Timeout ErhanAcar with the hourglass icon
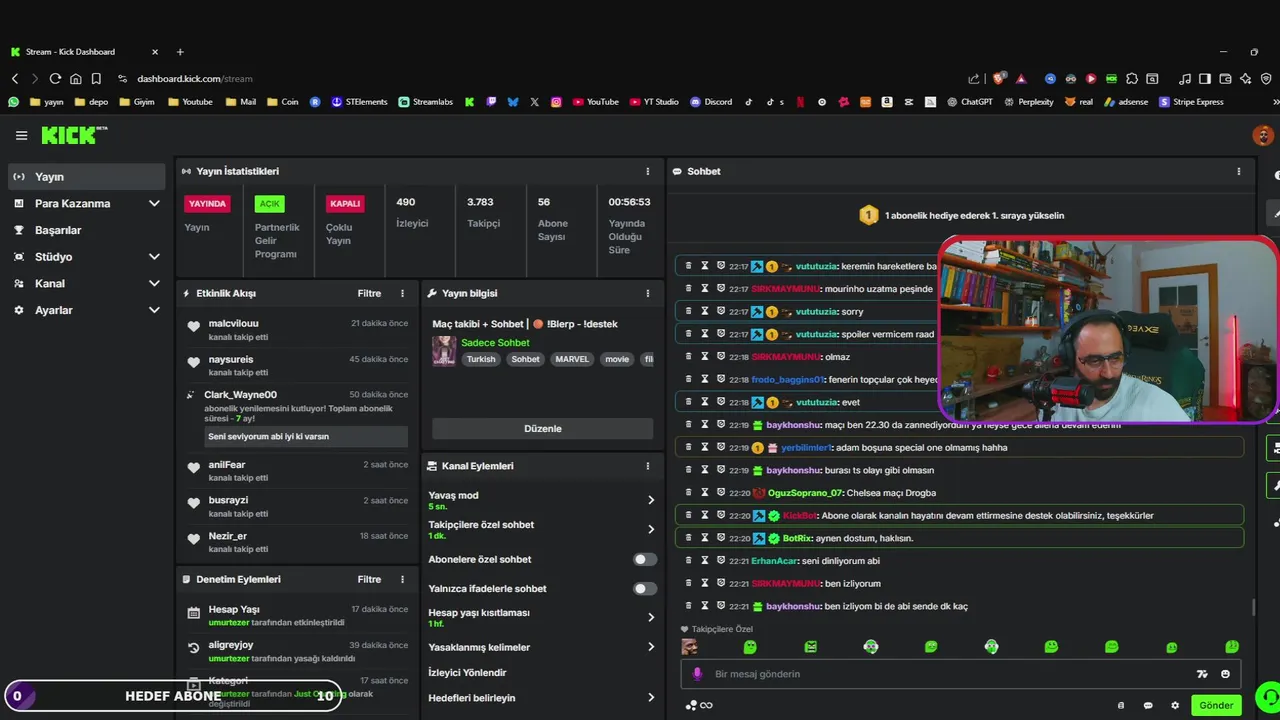Image resolution: width=1280 pixels, height=720 pixels. pyautogui.click(x=704, y=560)
